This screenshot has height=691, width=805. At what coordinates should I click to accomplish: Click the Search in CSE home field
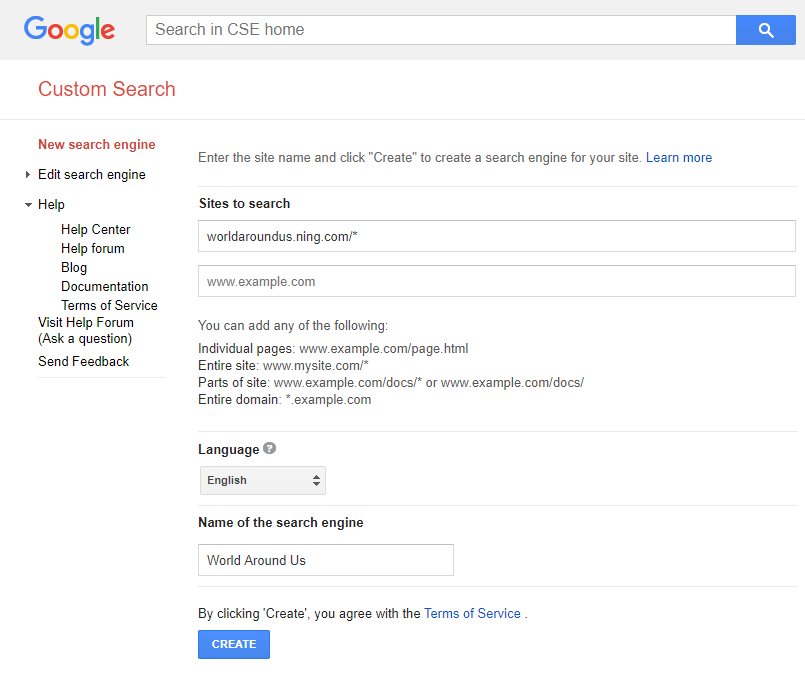pos(441,30)
